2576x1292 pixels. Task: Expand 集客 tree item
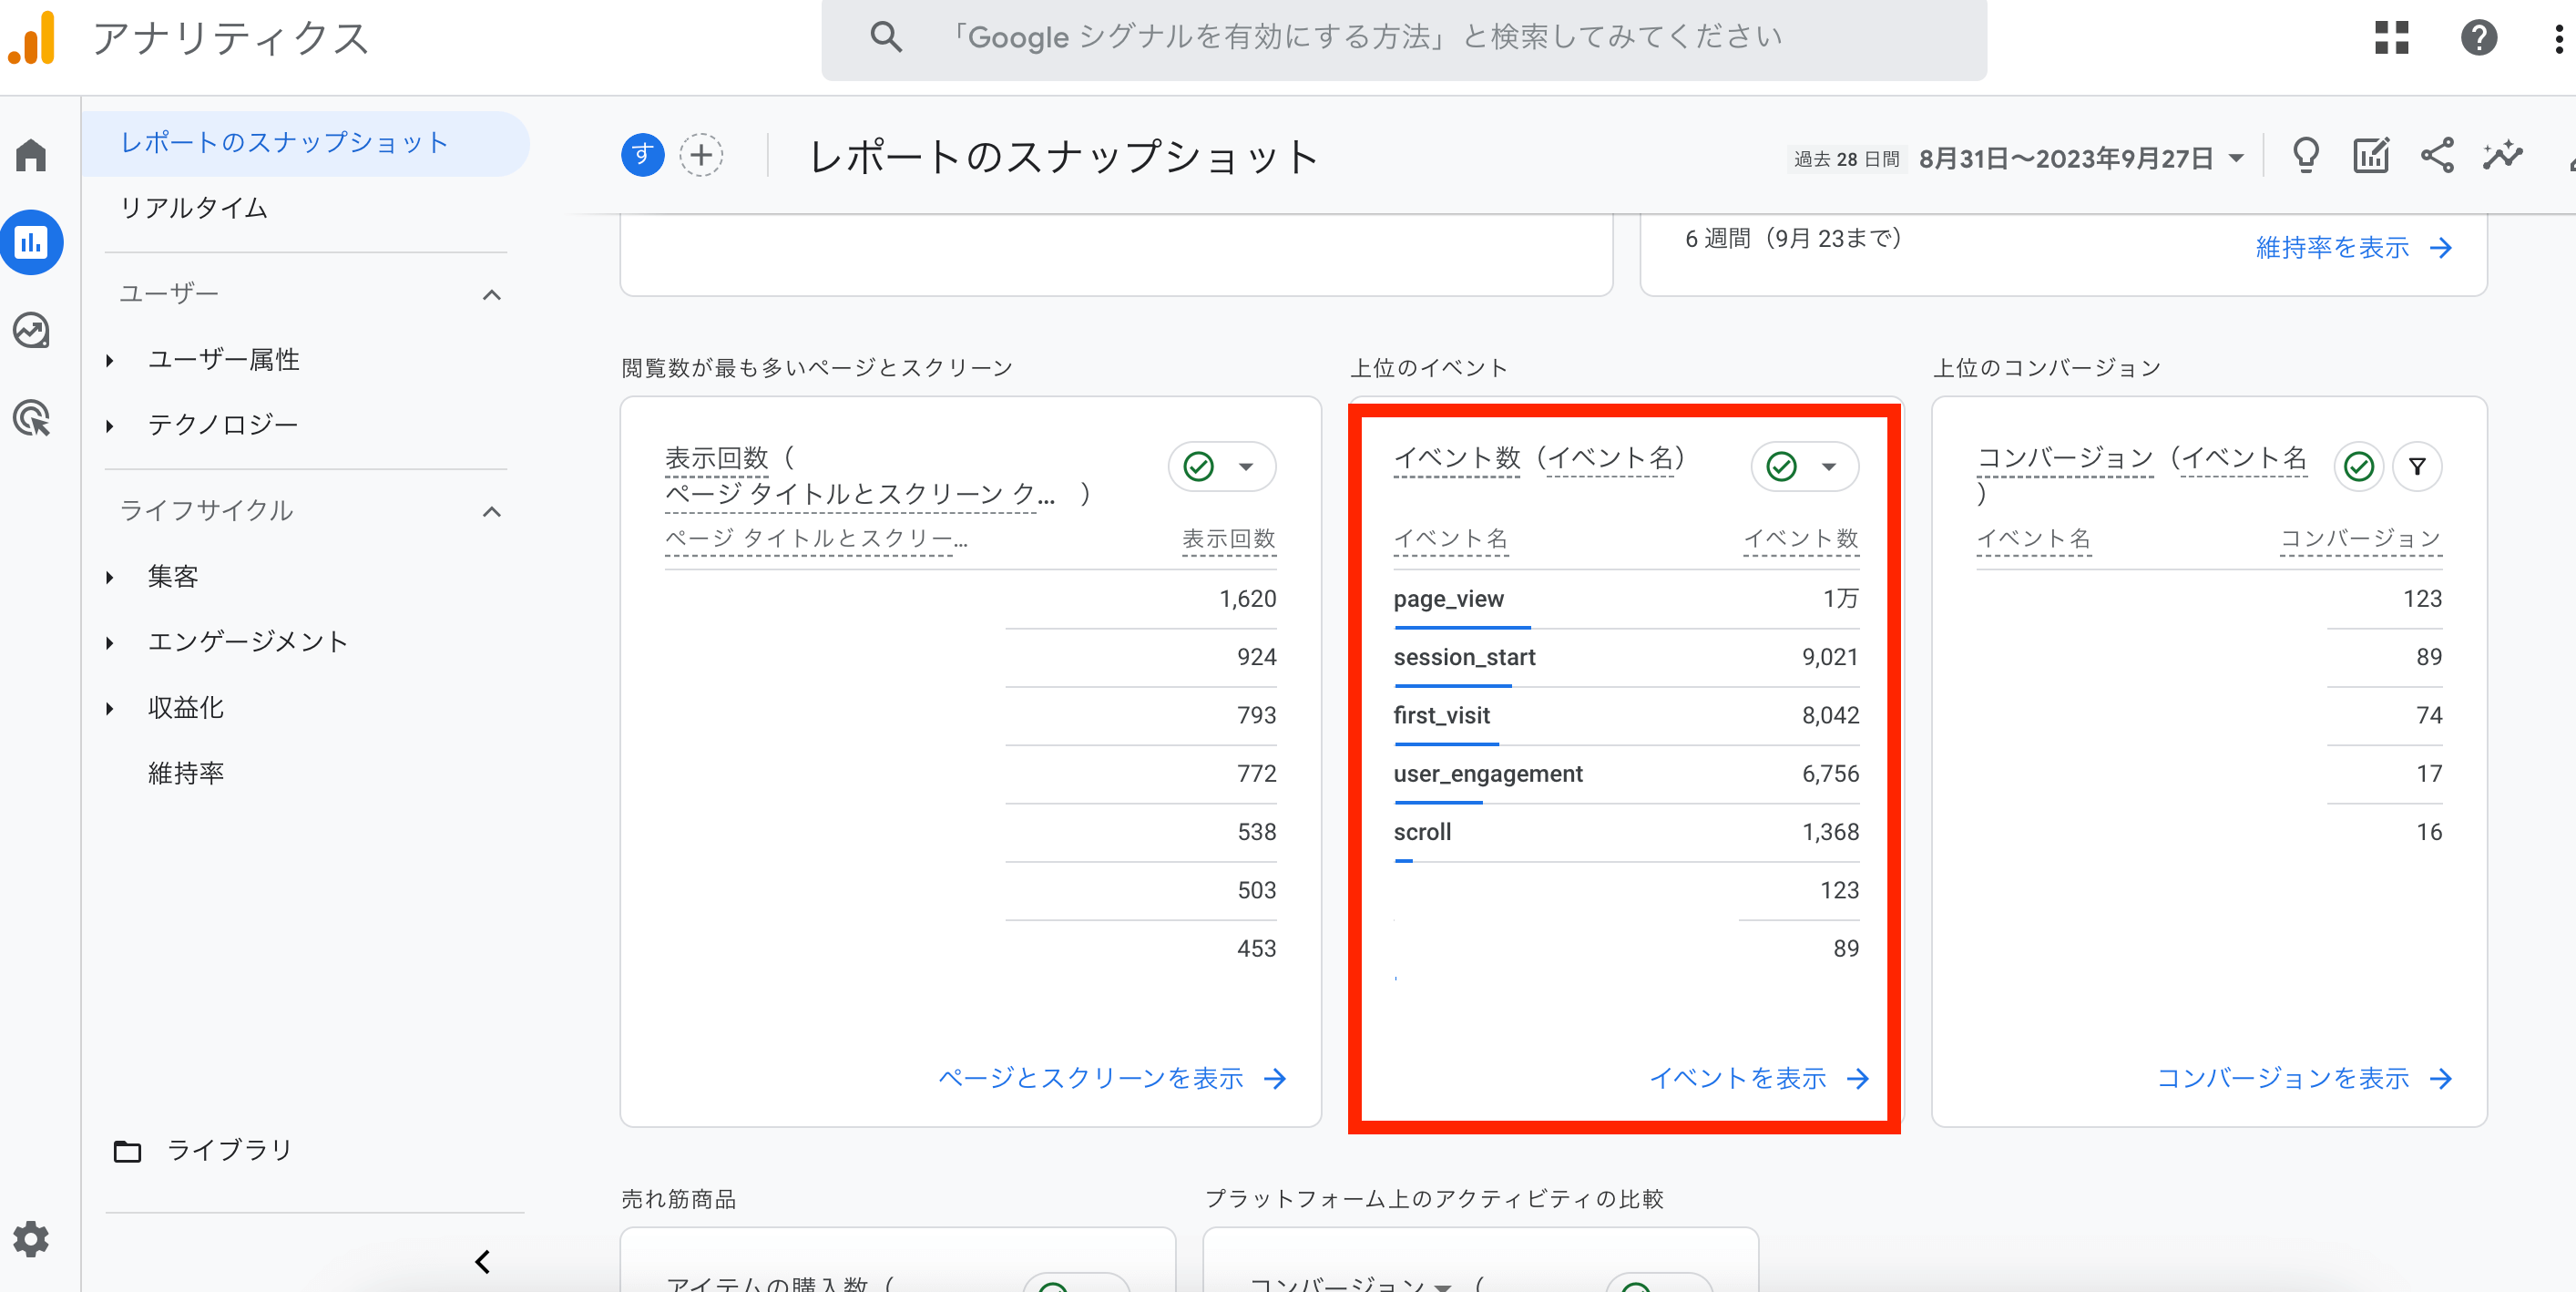tap(110, 578)
